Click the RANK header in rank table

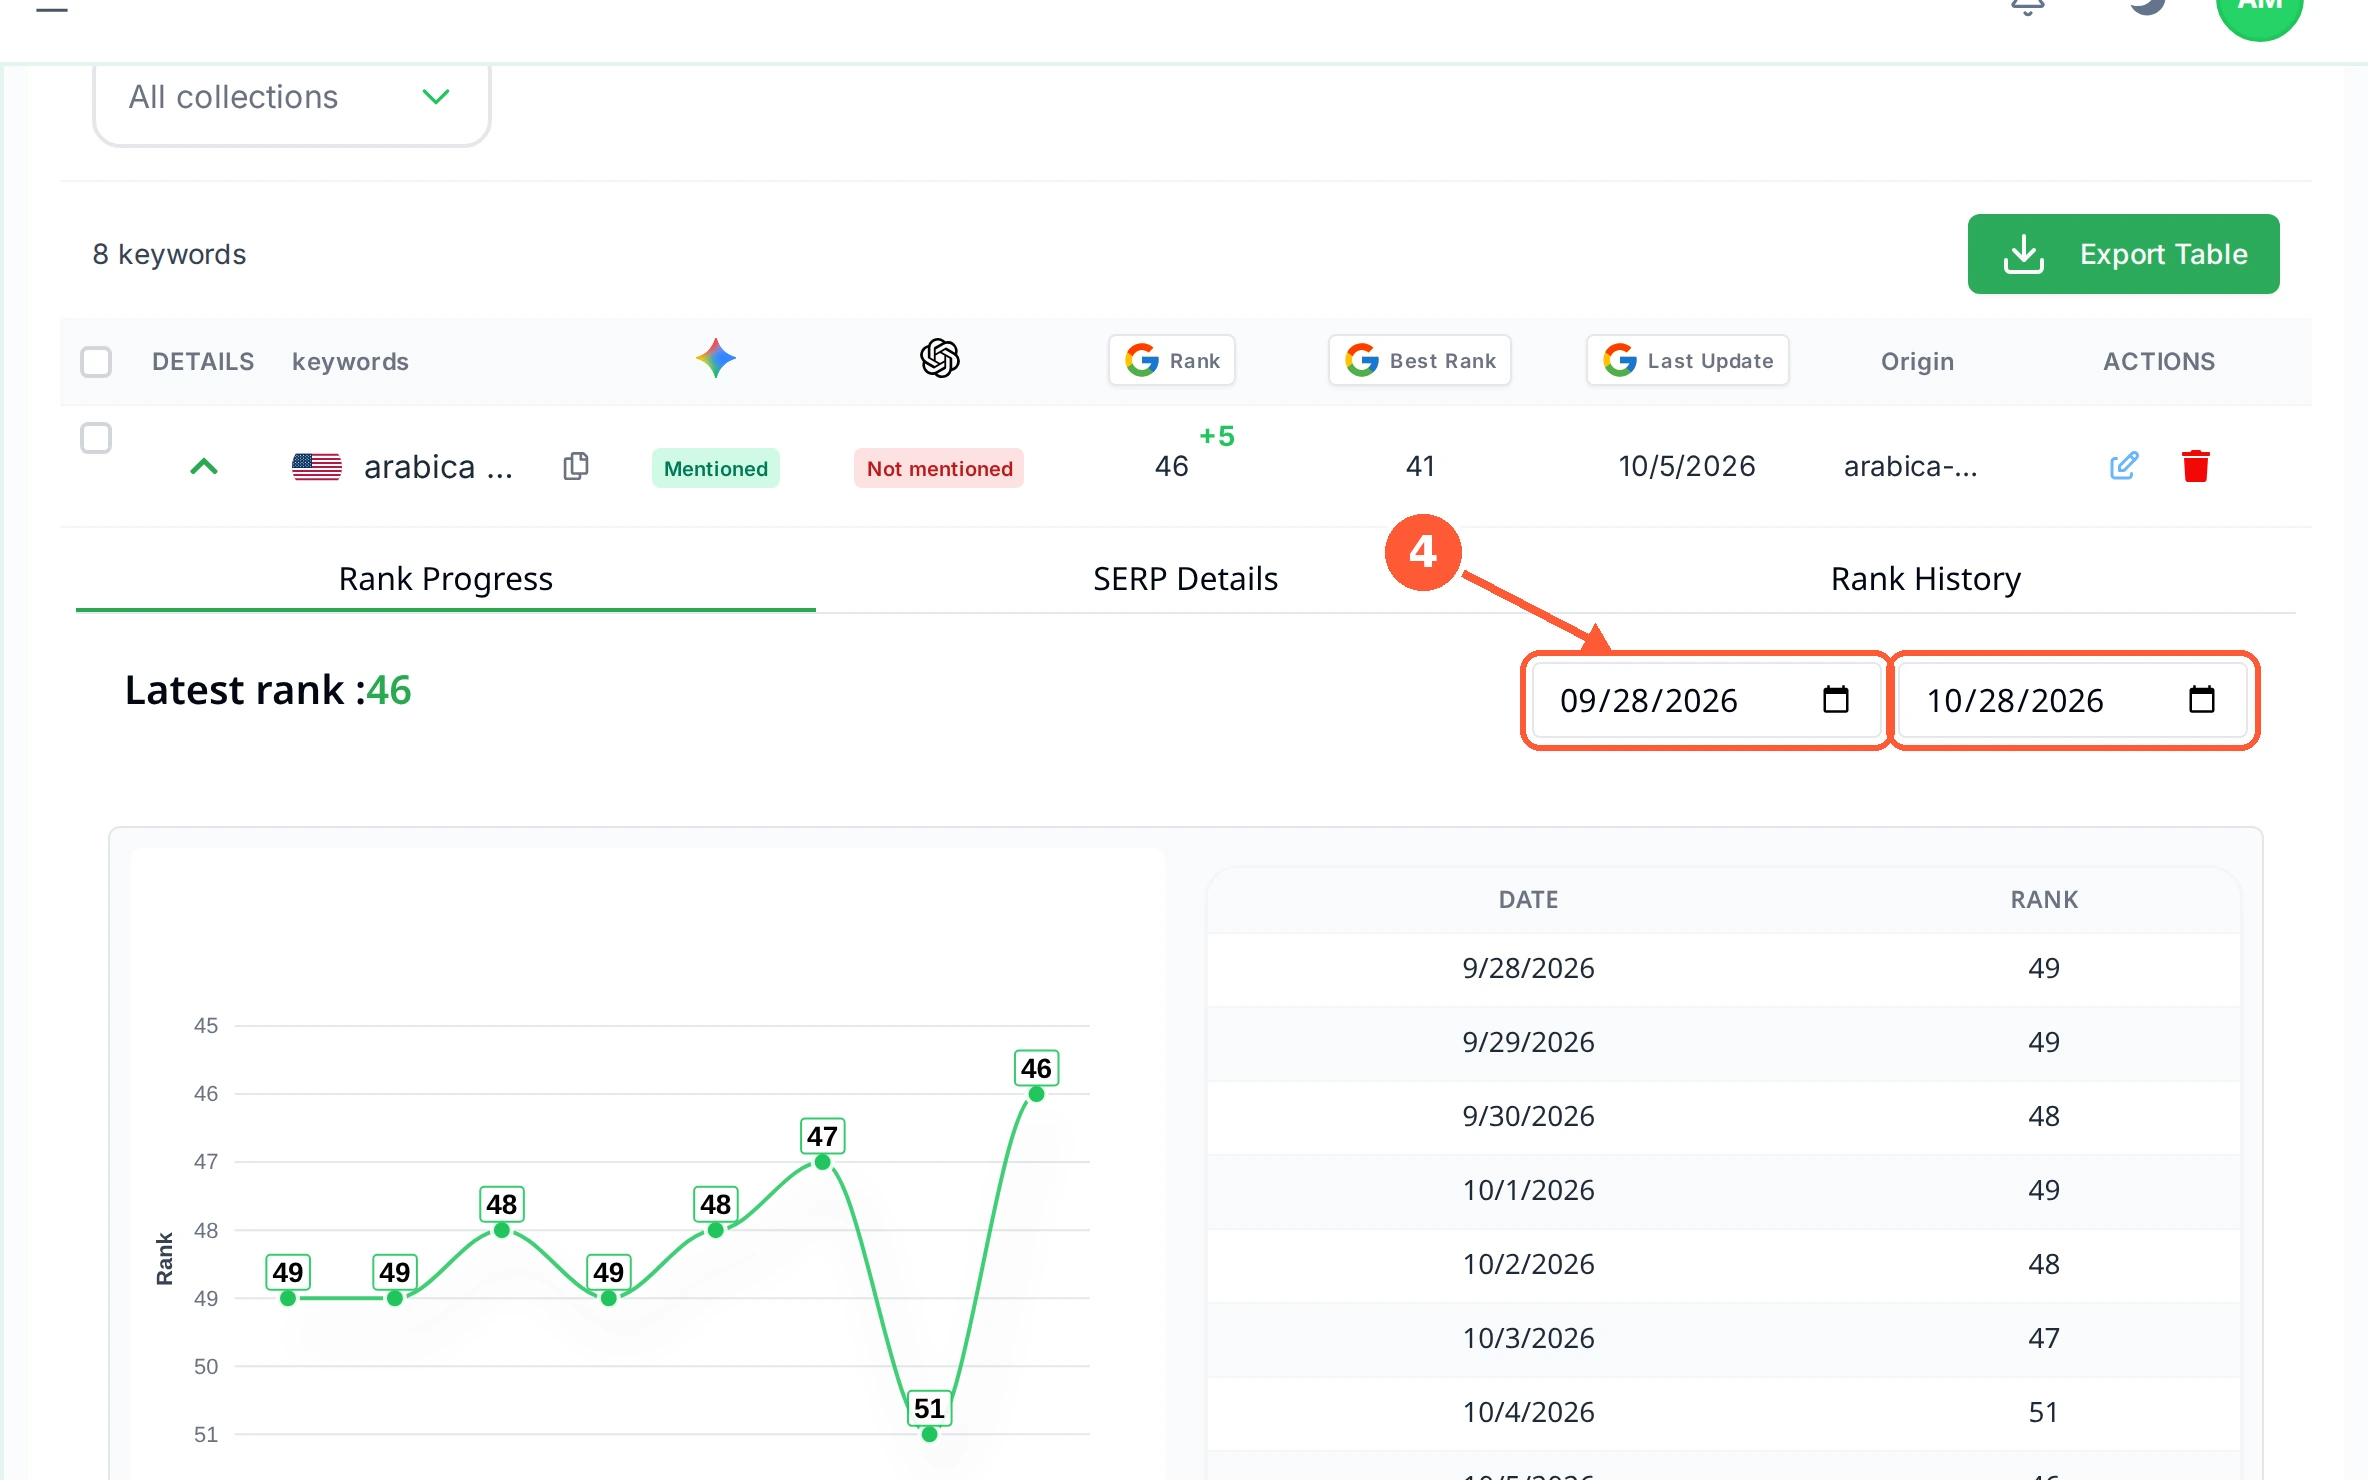[2044, 899]
